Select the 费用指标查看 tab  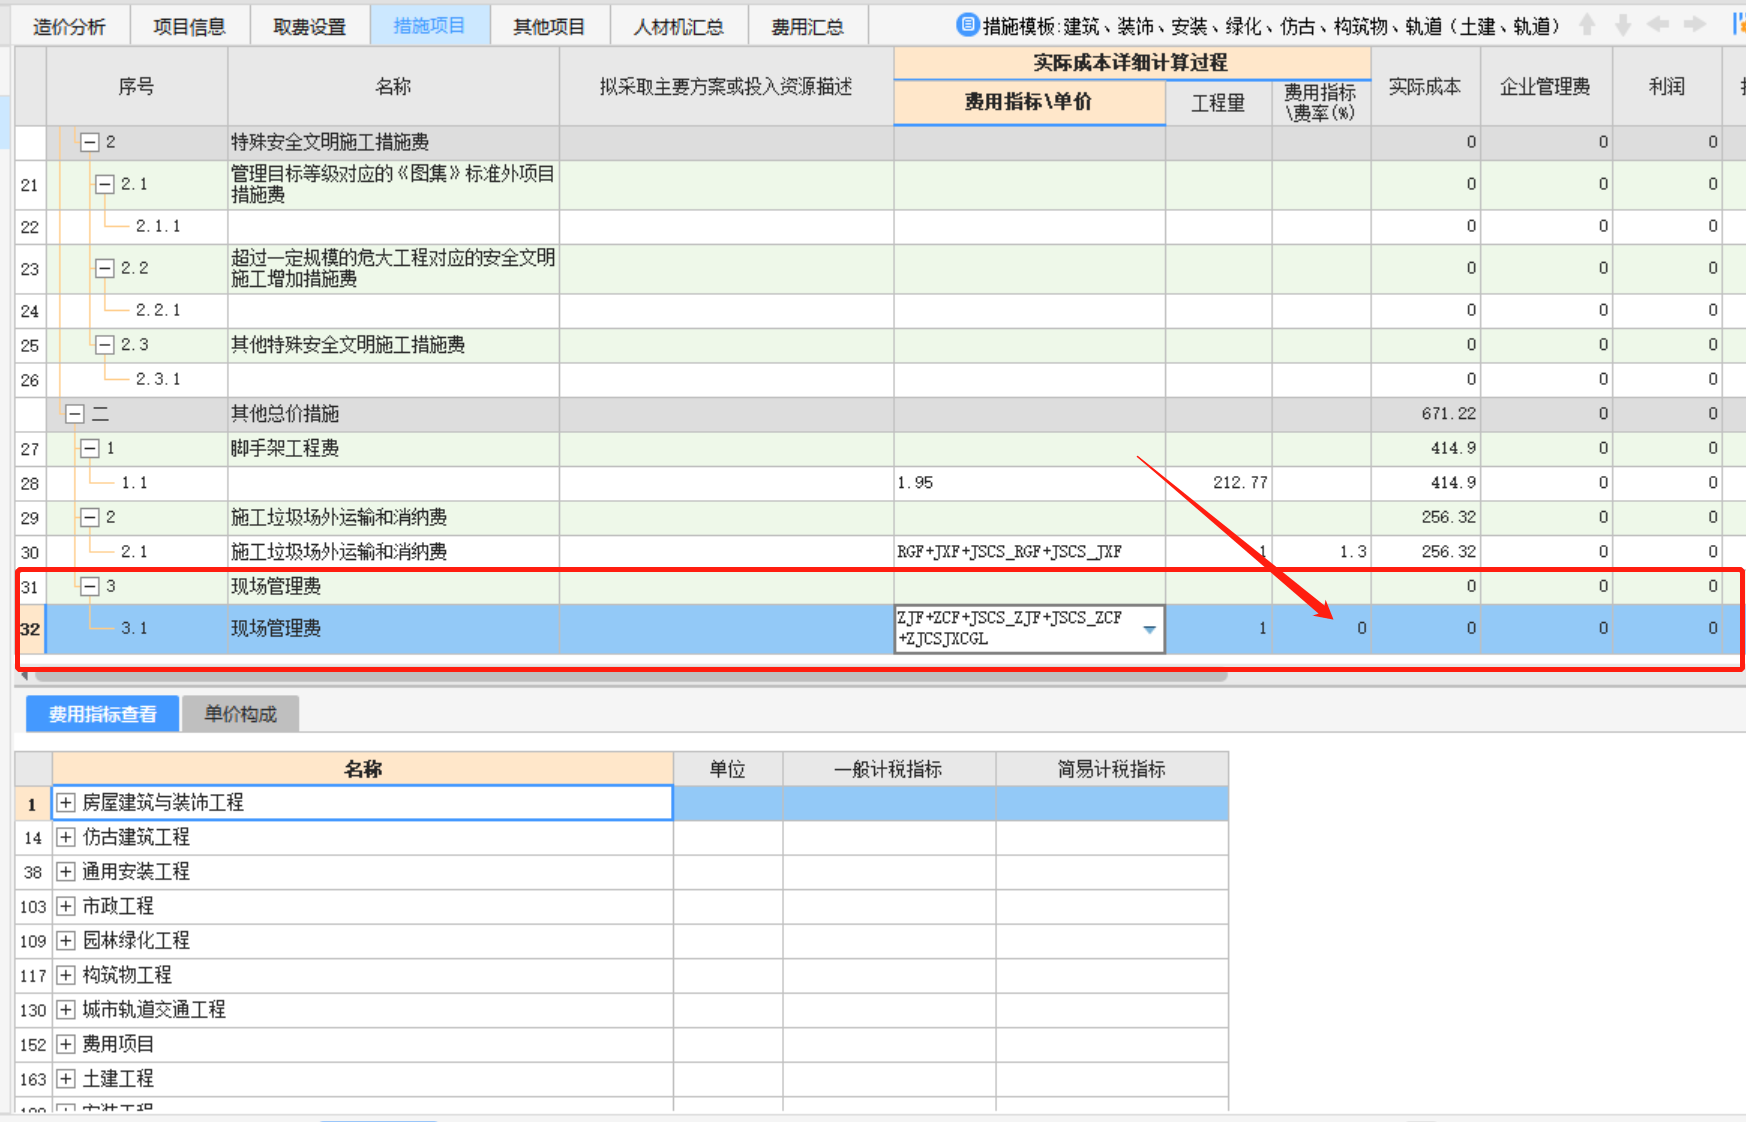(x=103, y=714)
